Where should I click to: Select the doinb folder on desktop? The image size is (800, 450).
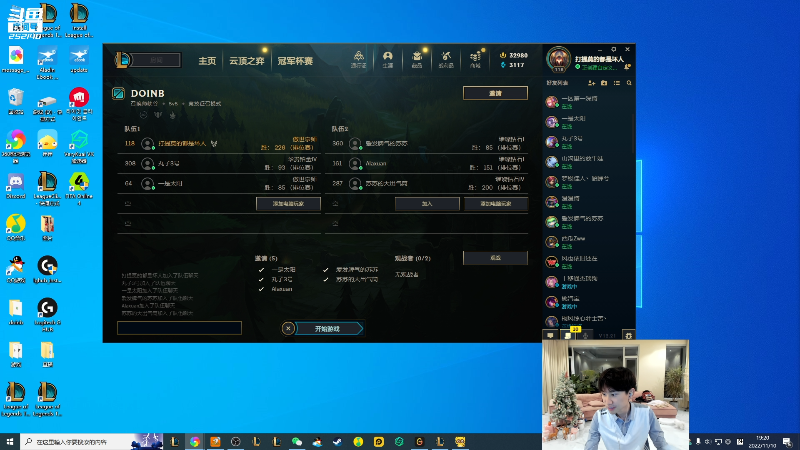point(15,312)
